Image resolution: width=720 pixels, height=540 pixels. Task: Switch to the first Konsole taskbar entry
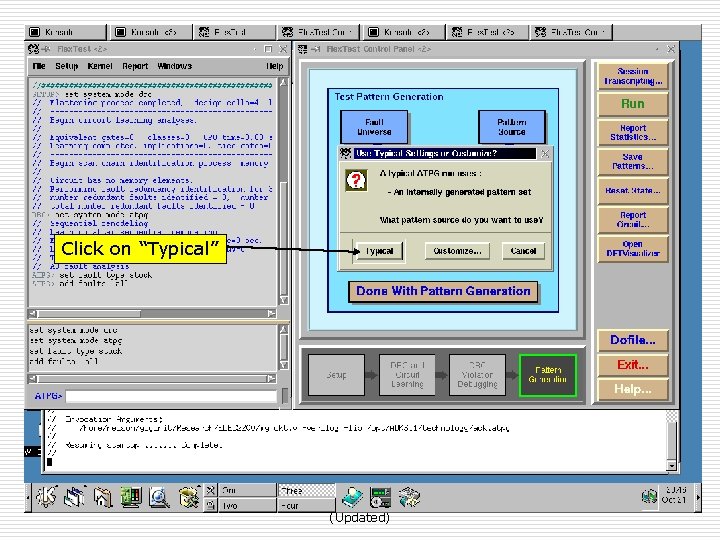pos(65,32)
